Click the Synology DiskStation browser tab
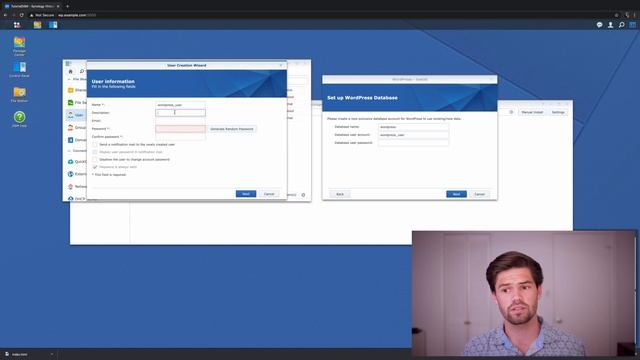This screenshot has height=360, width=640. tap(31, 6)
